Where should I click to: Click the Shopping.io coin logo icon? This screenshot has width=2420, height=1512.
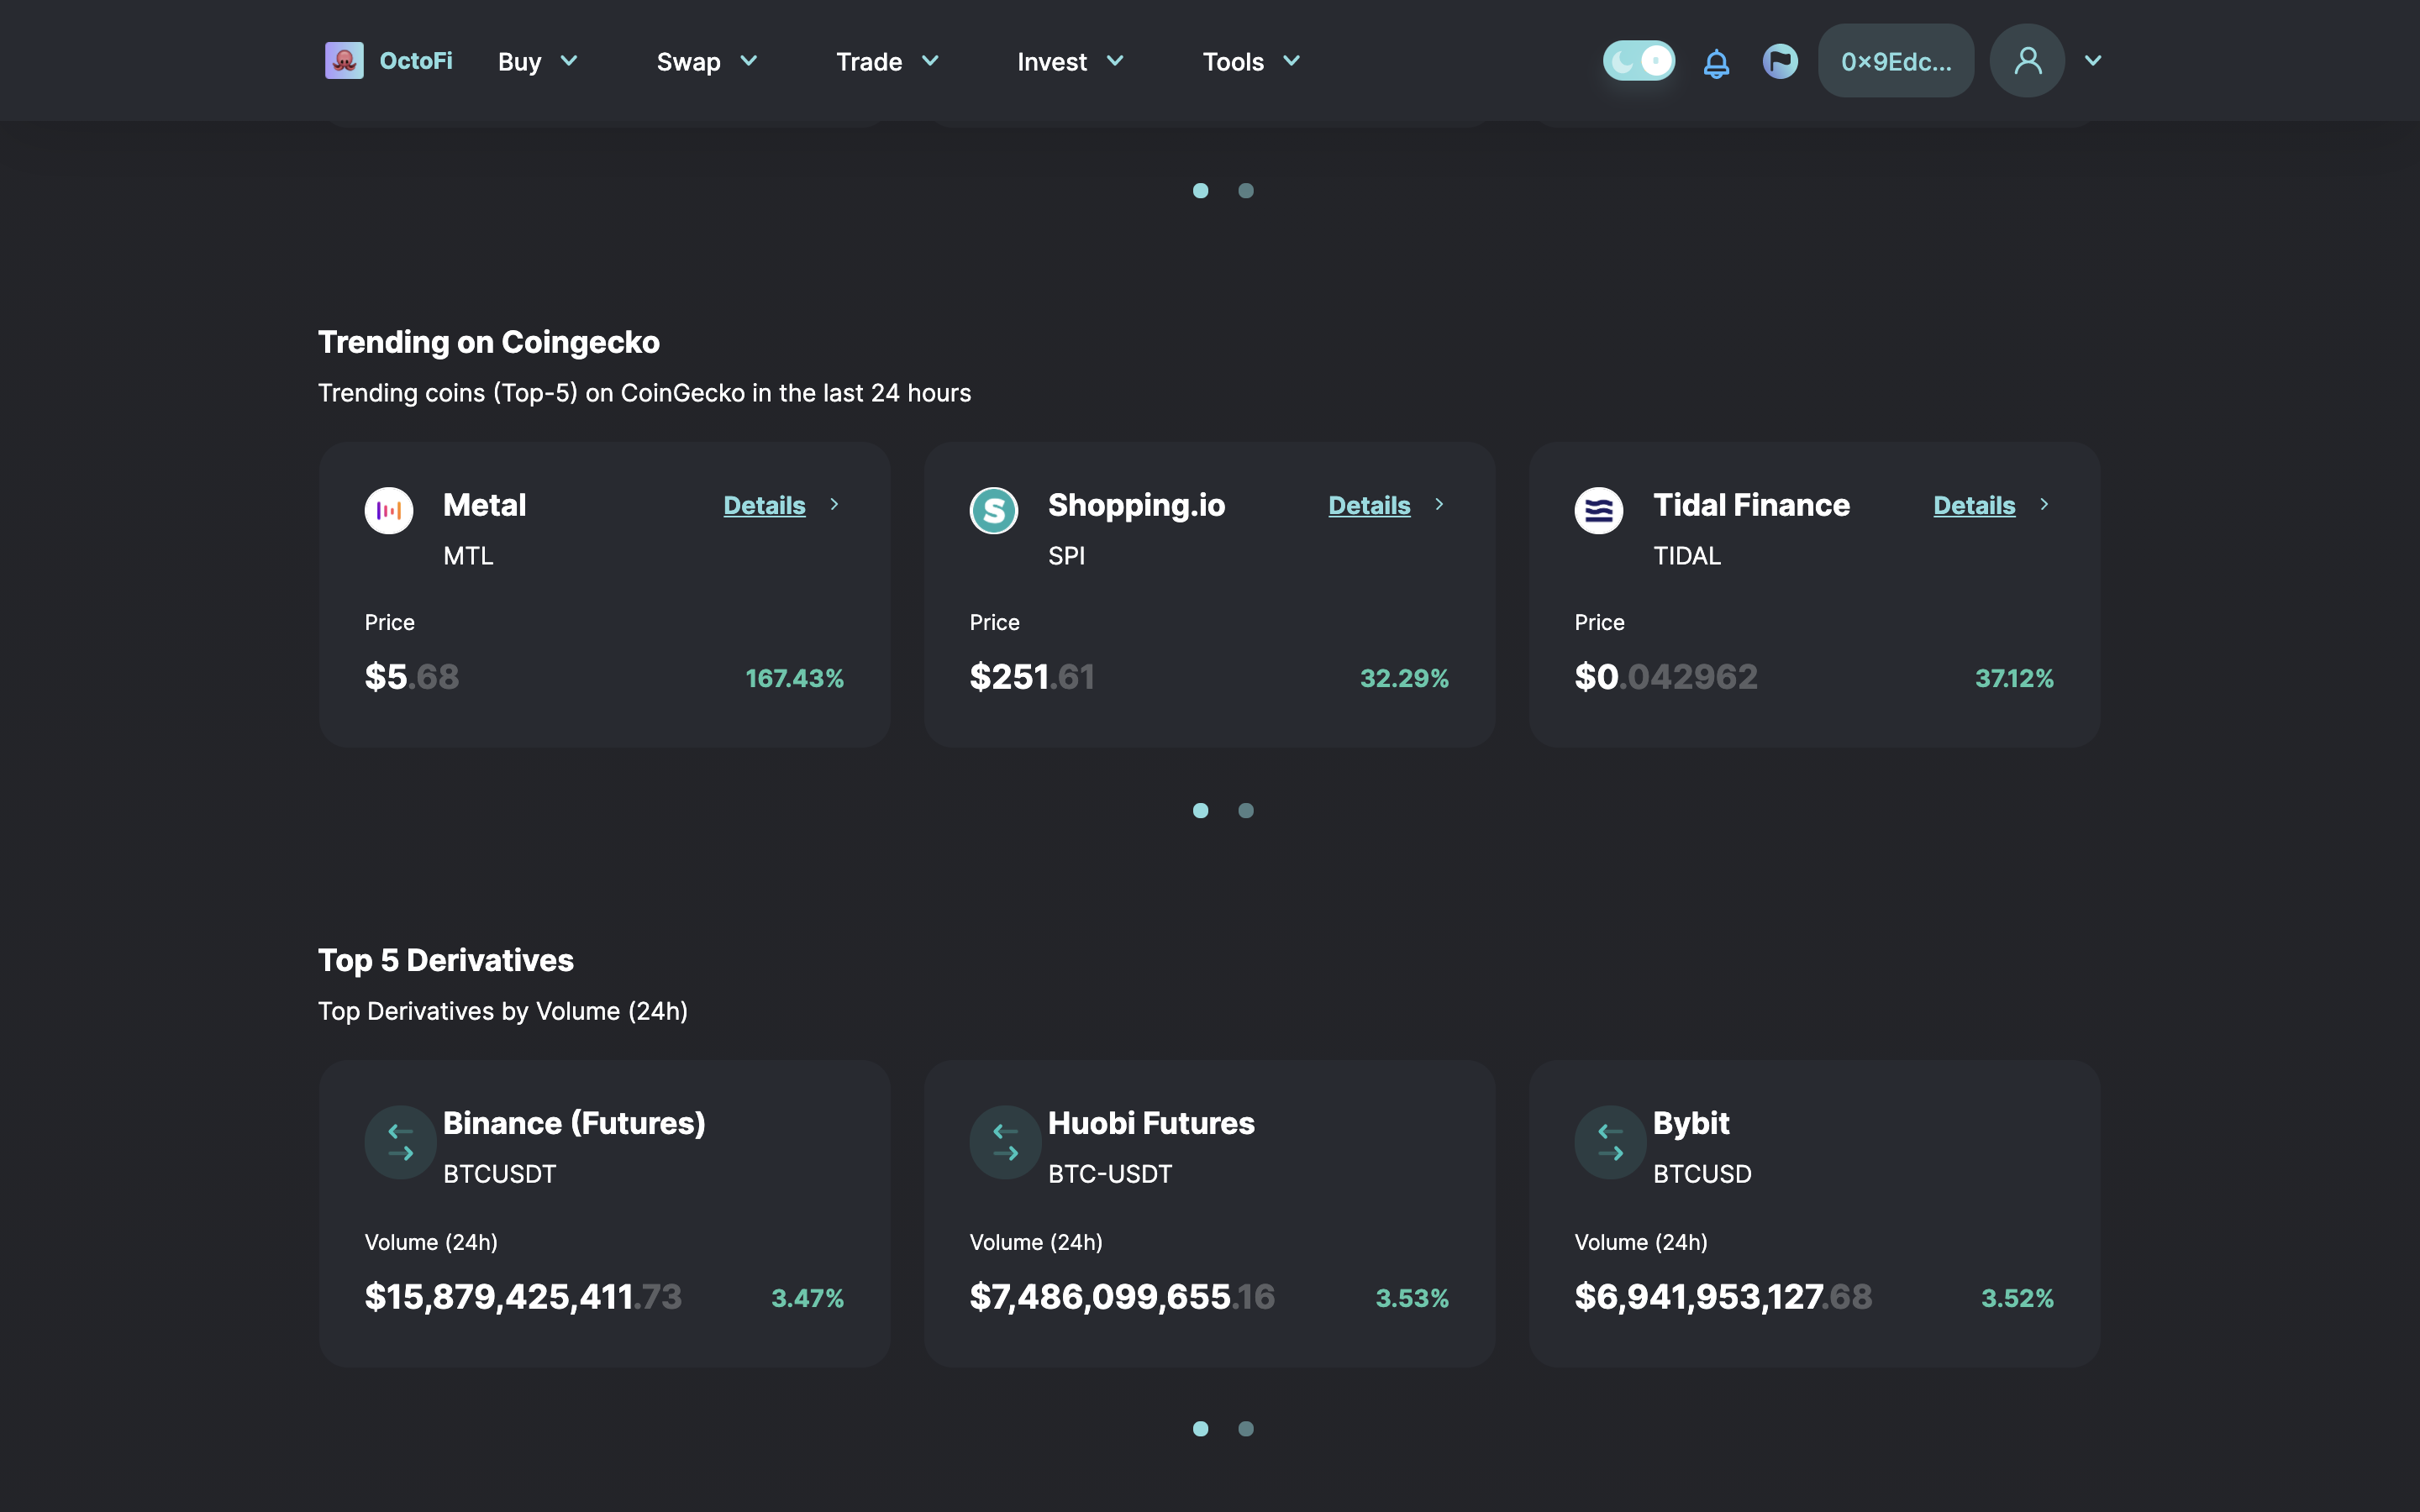click(994, 511)
